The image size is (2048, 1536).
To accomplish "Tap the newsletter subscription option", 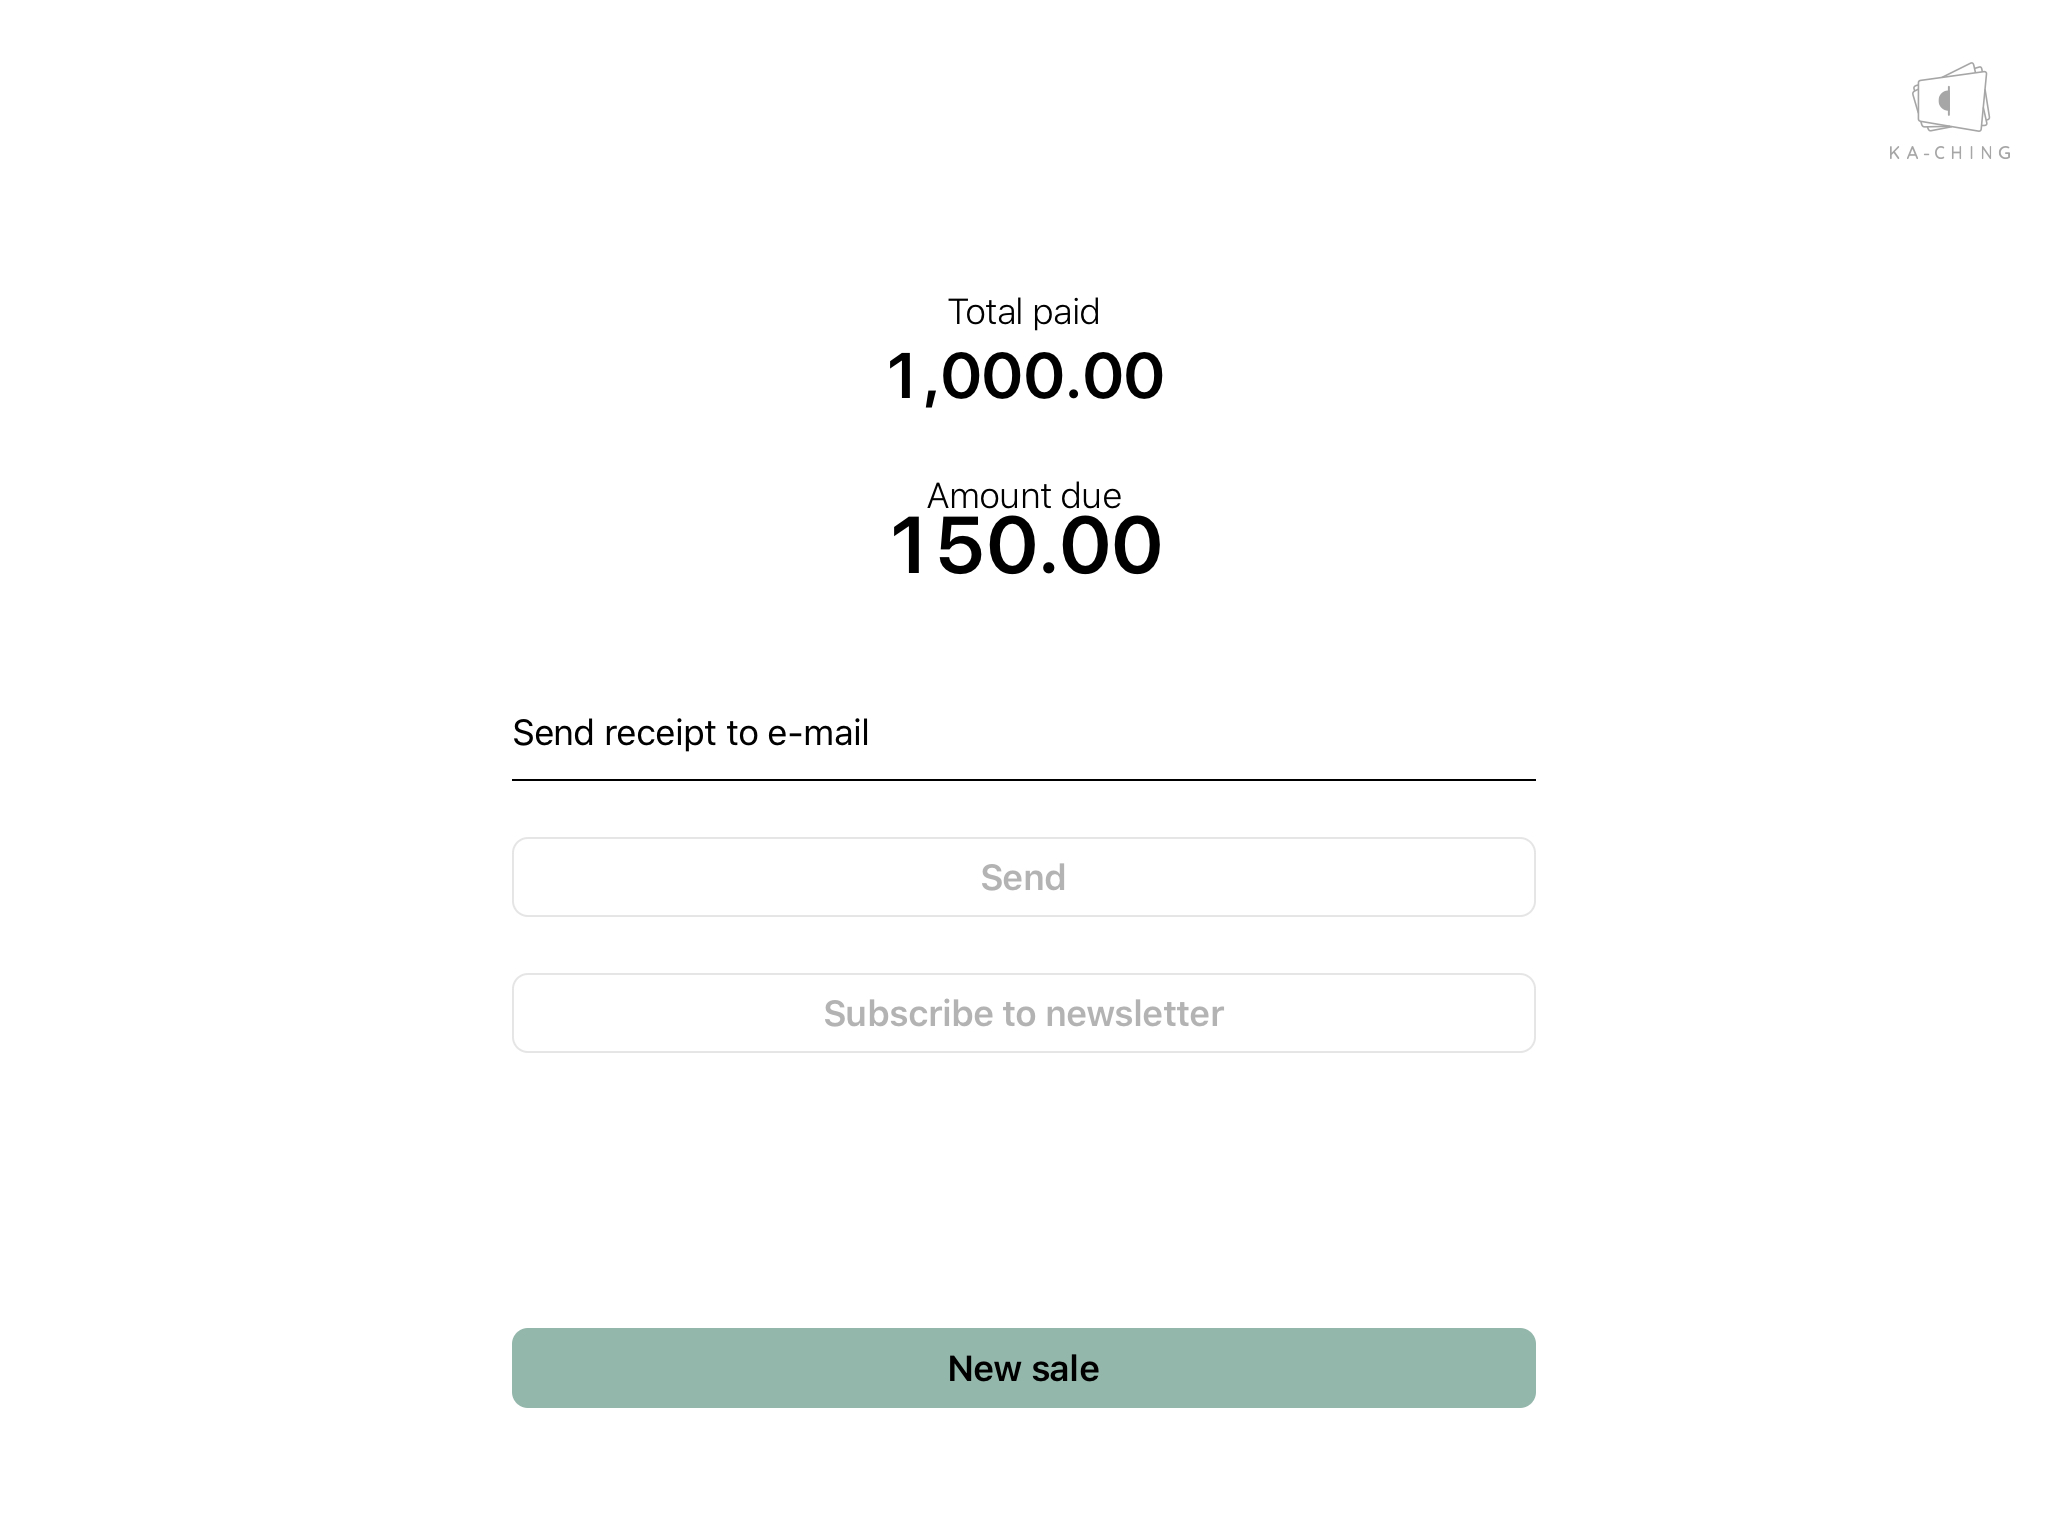I will [x=1023, y=1013].
